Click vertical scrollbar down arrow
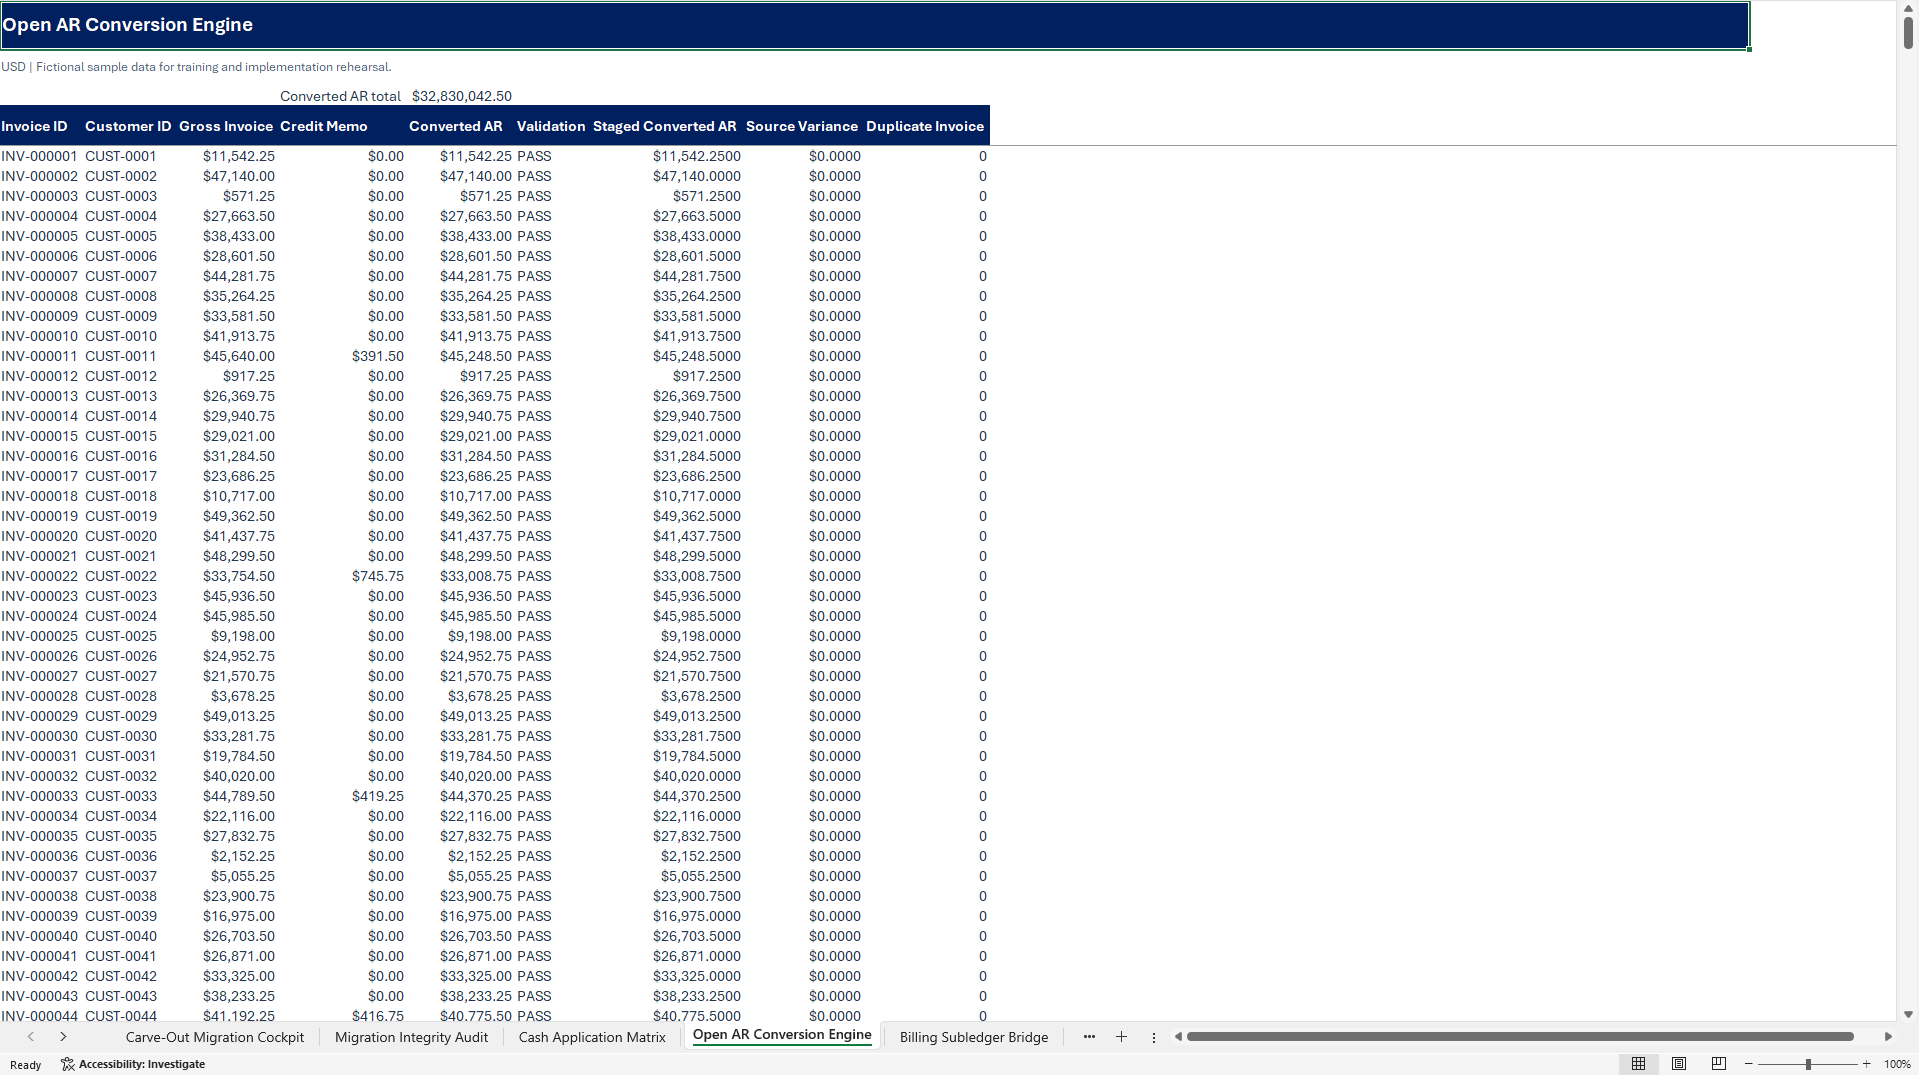This screenshot has height=1075, width=1919. click(1908, 1014)
